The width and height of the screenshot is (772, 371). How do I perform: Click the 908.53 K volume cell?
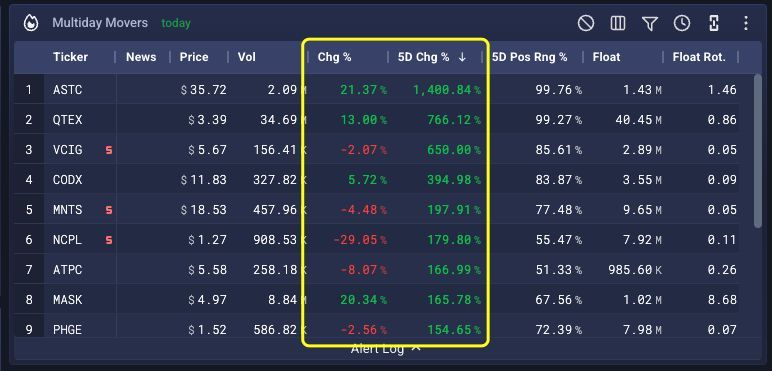point(281,240)
